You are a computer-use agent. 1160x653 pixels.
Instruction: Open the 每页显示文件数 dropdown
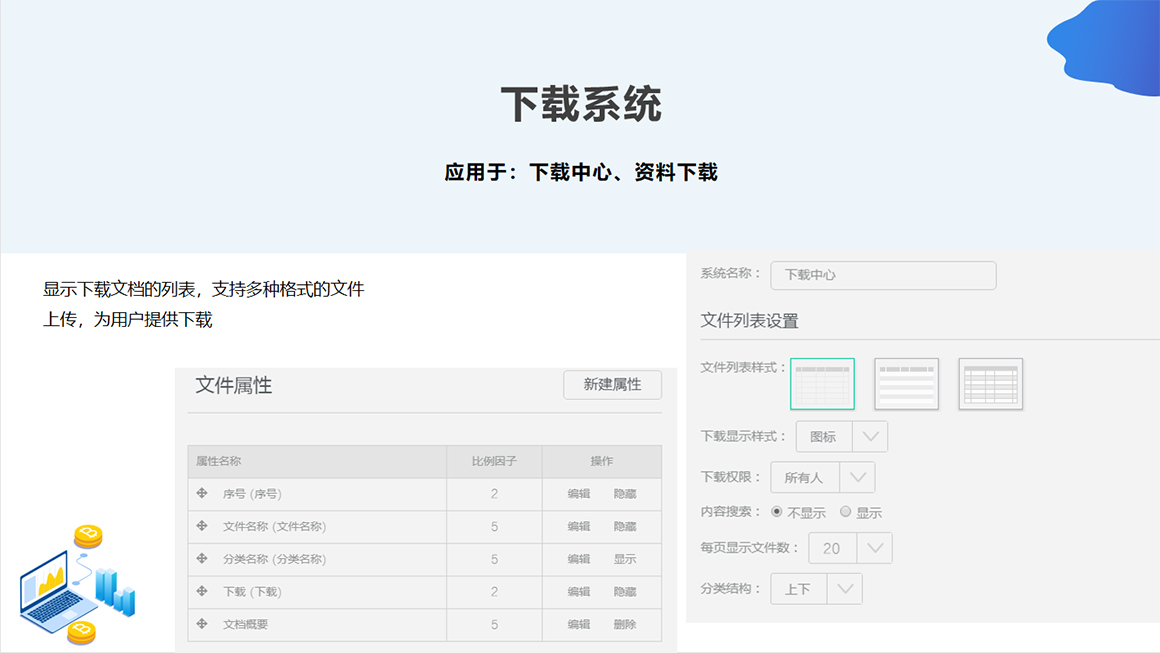(x=874, y=548)
